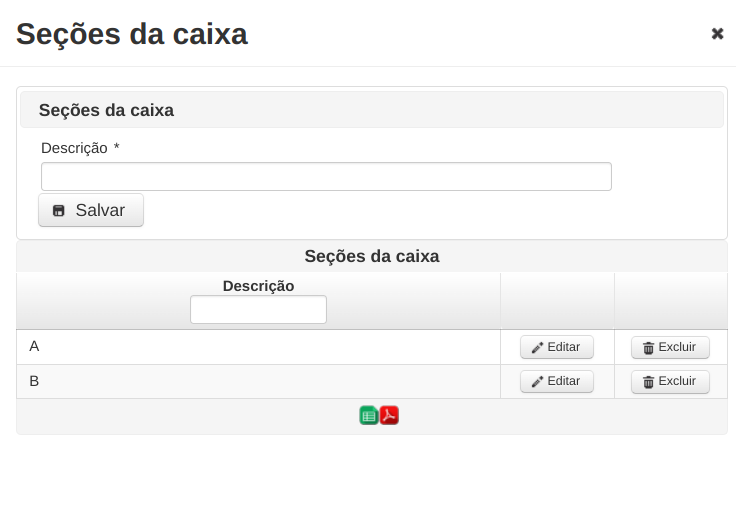Select the row with description A
This screenshot has width=736, height=526.
click(258, 347)
